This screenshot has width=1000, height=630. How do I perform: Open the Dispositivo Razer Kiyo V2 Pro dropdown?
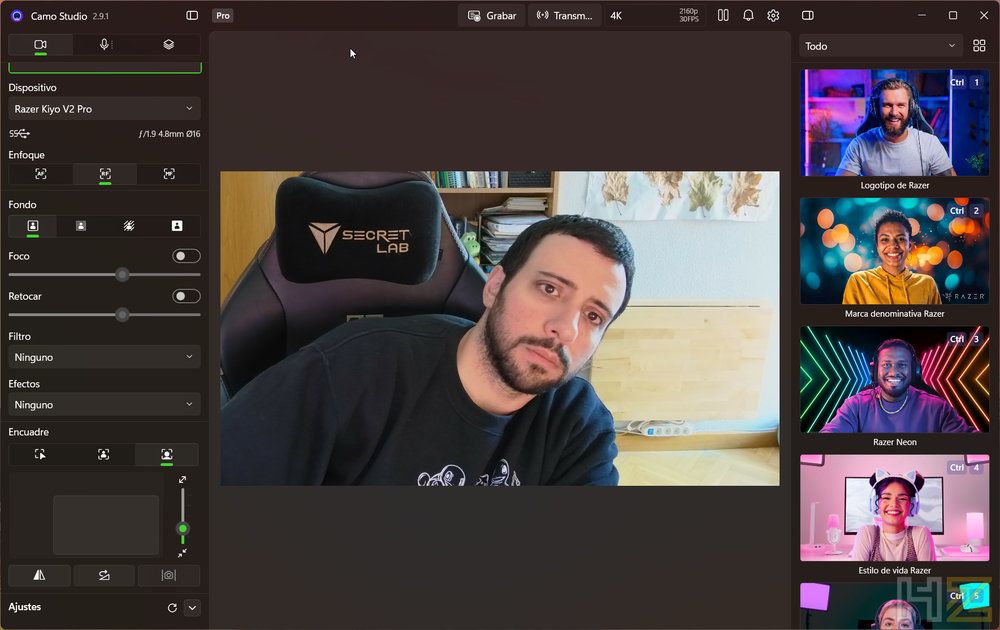click(x=105, y=109)
